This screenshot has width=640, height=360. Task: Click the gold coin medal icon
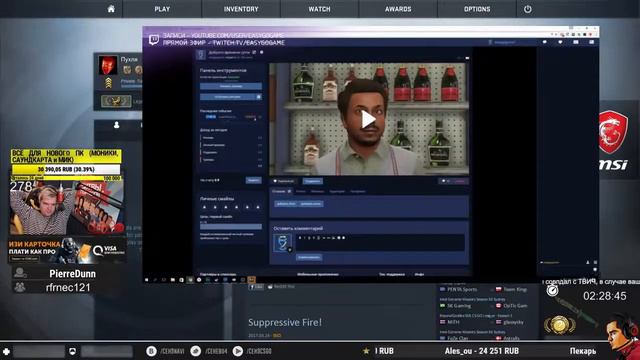coord(560,325)
